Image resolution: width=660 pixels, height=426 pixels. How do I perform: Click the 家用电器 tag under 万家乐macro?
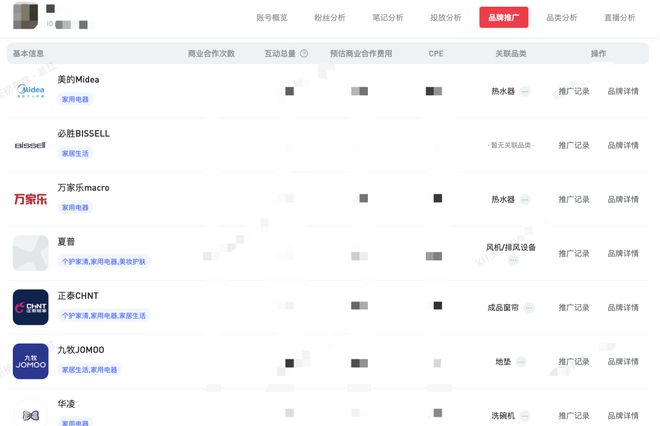point(75,207)
